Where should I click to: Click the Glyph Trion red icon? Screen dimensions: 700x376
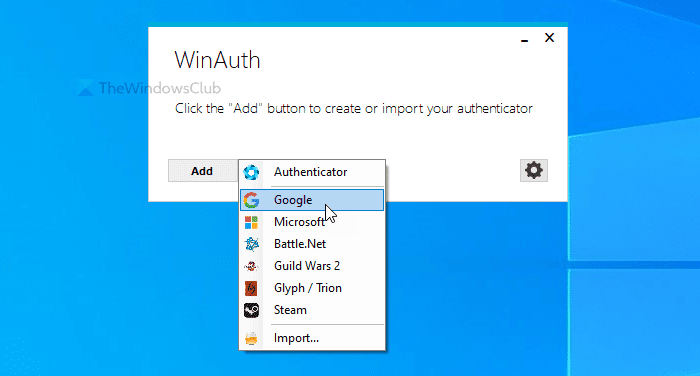point(251,288)
